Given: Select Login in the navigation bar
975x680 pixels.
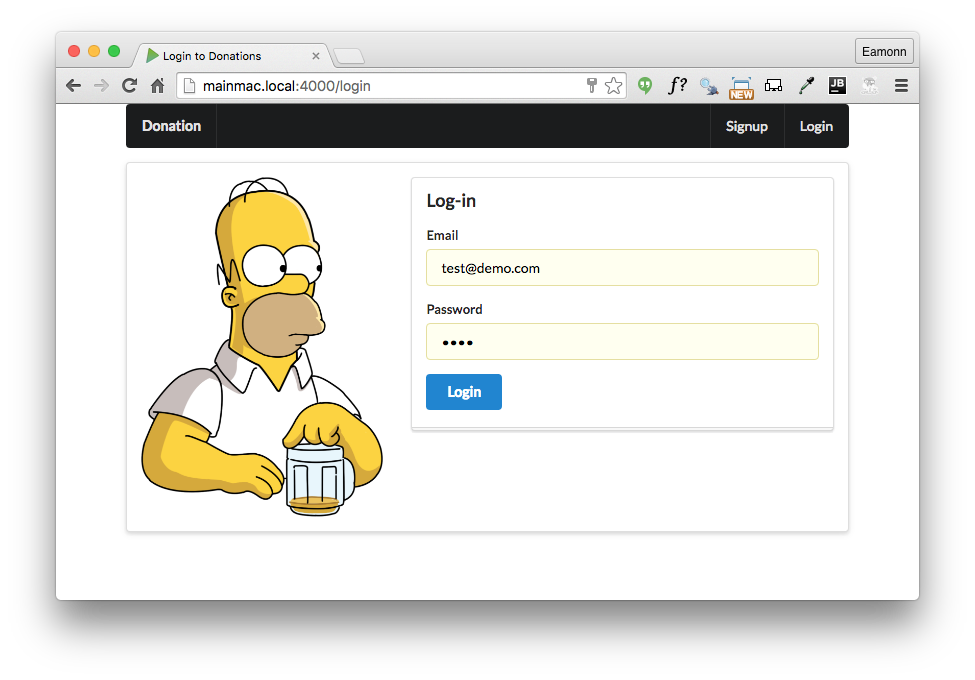Looking at the screenshot, I should point(816,126).
